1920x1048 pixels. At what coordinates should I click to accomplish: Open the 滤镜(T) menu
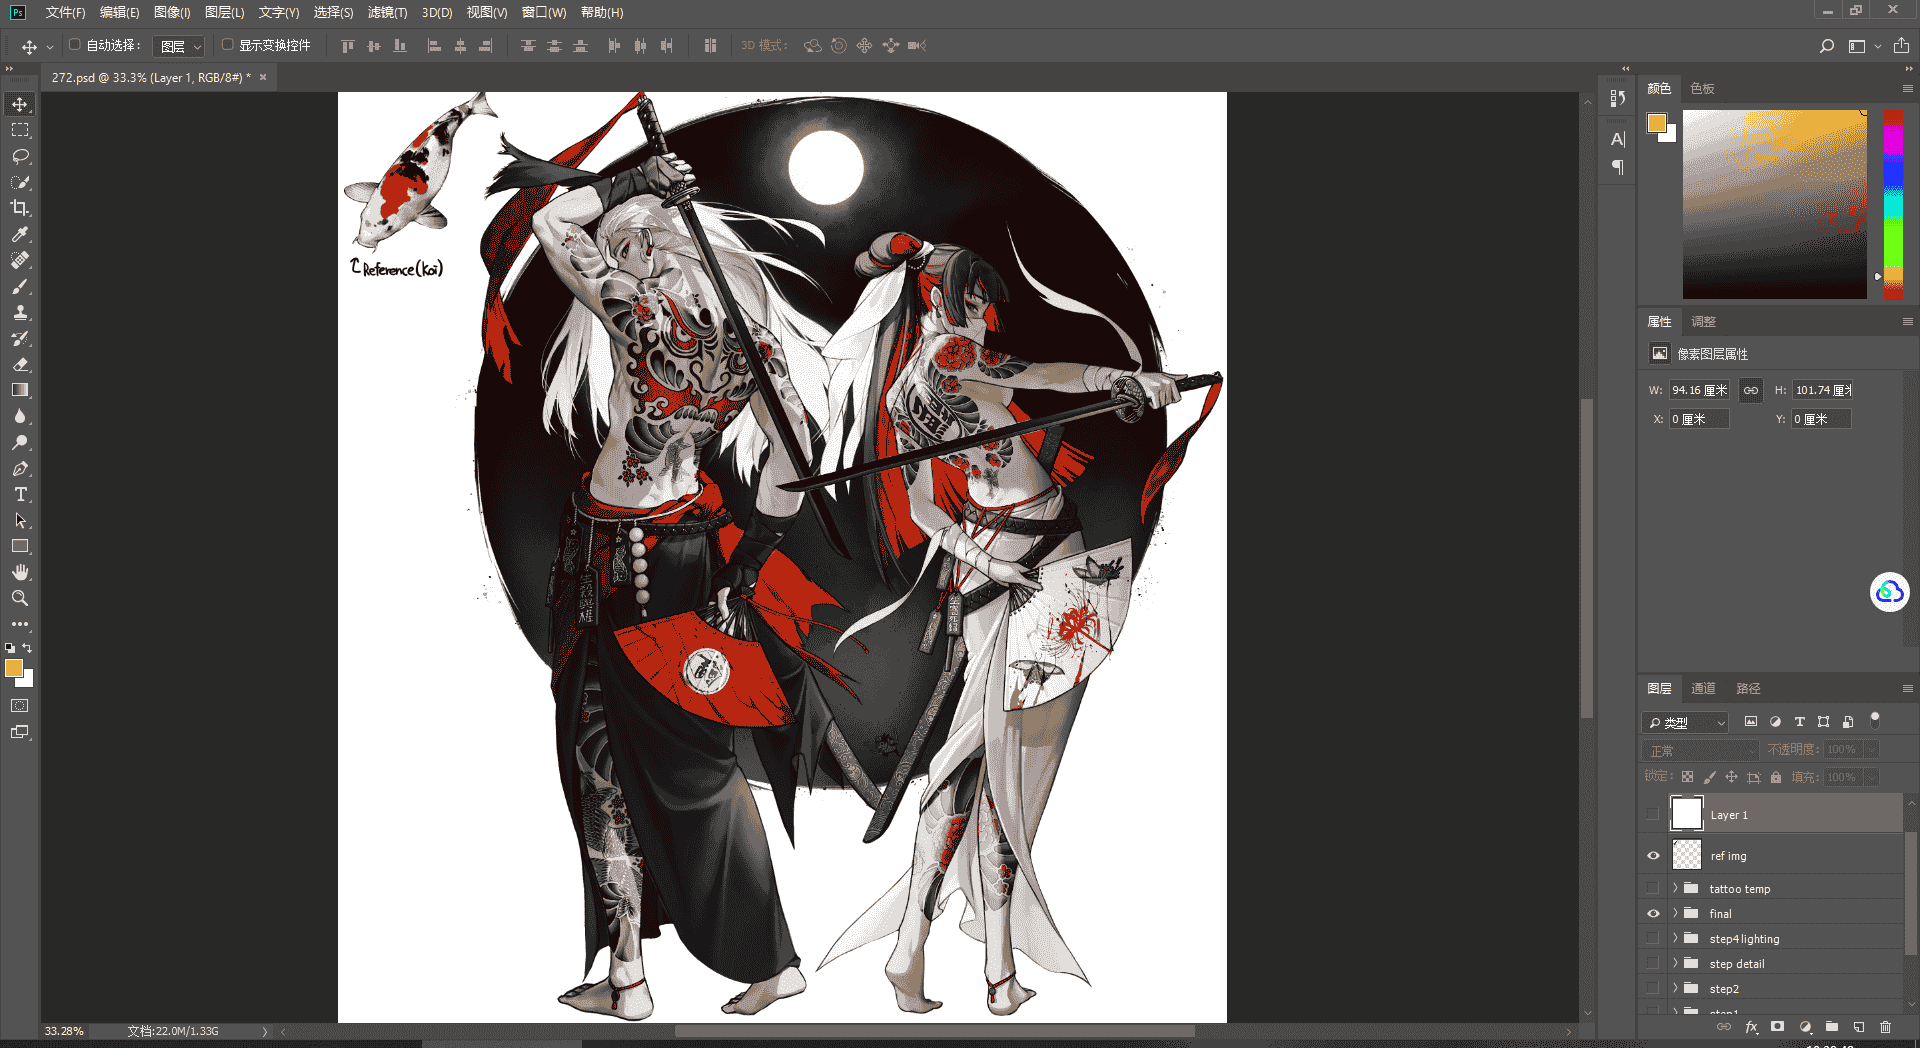pyautogui.click(x=388, y=12)
